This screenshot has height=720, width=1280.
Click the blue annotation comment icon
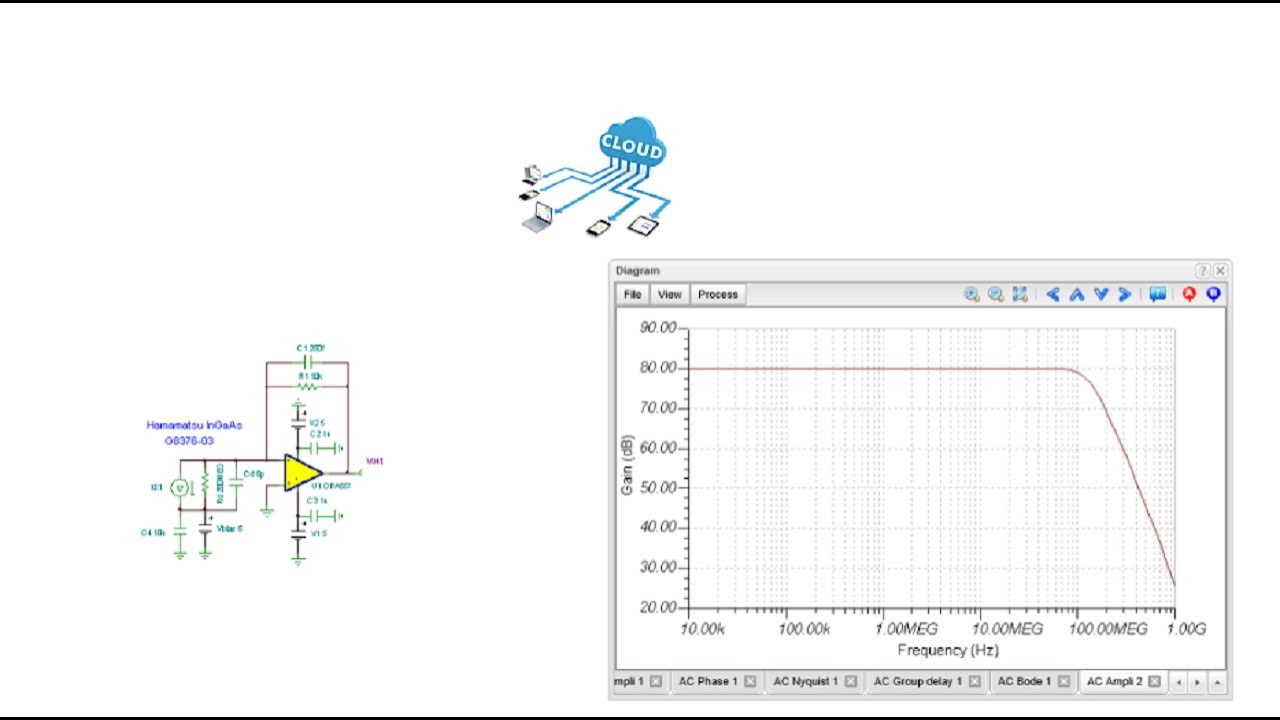click(1157, 294)
